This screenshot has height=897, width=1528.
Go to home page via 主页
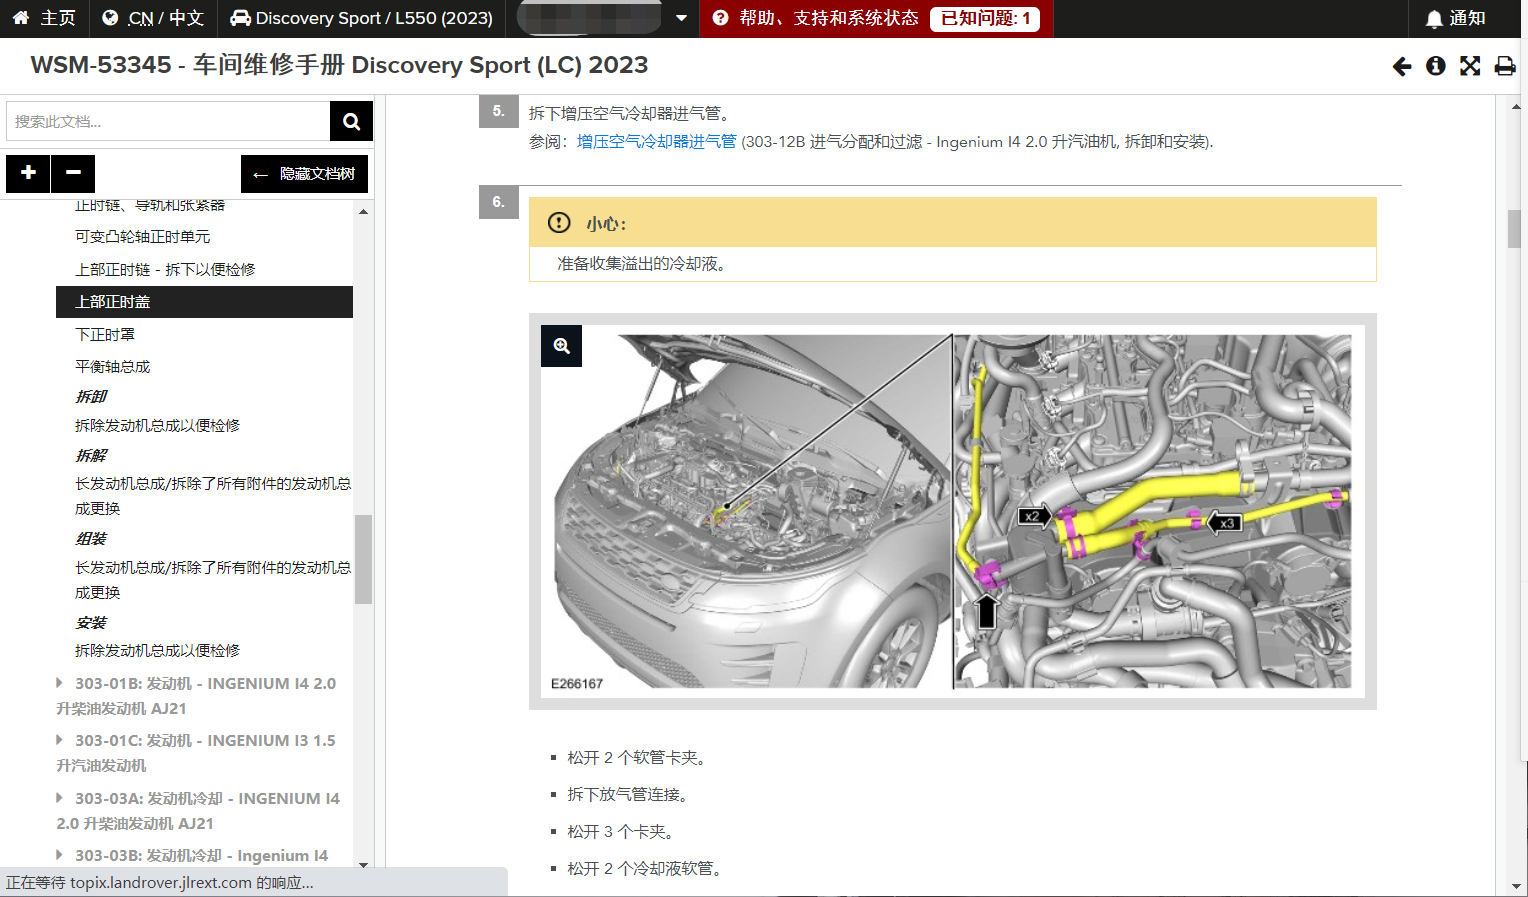pos(44,18)
